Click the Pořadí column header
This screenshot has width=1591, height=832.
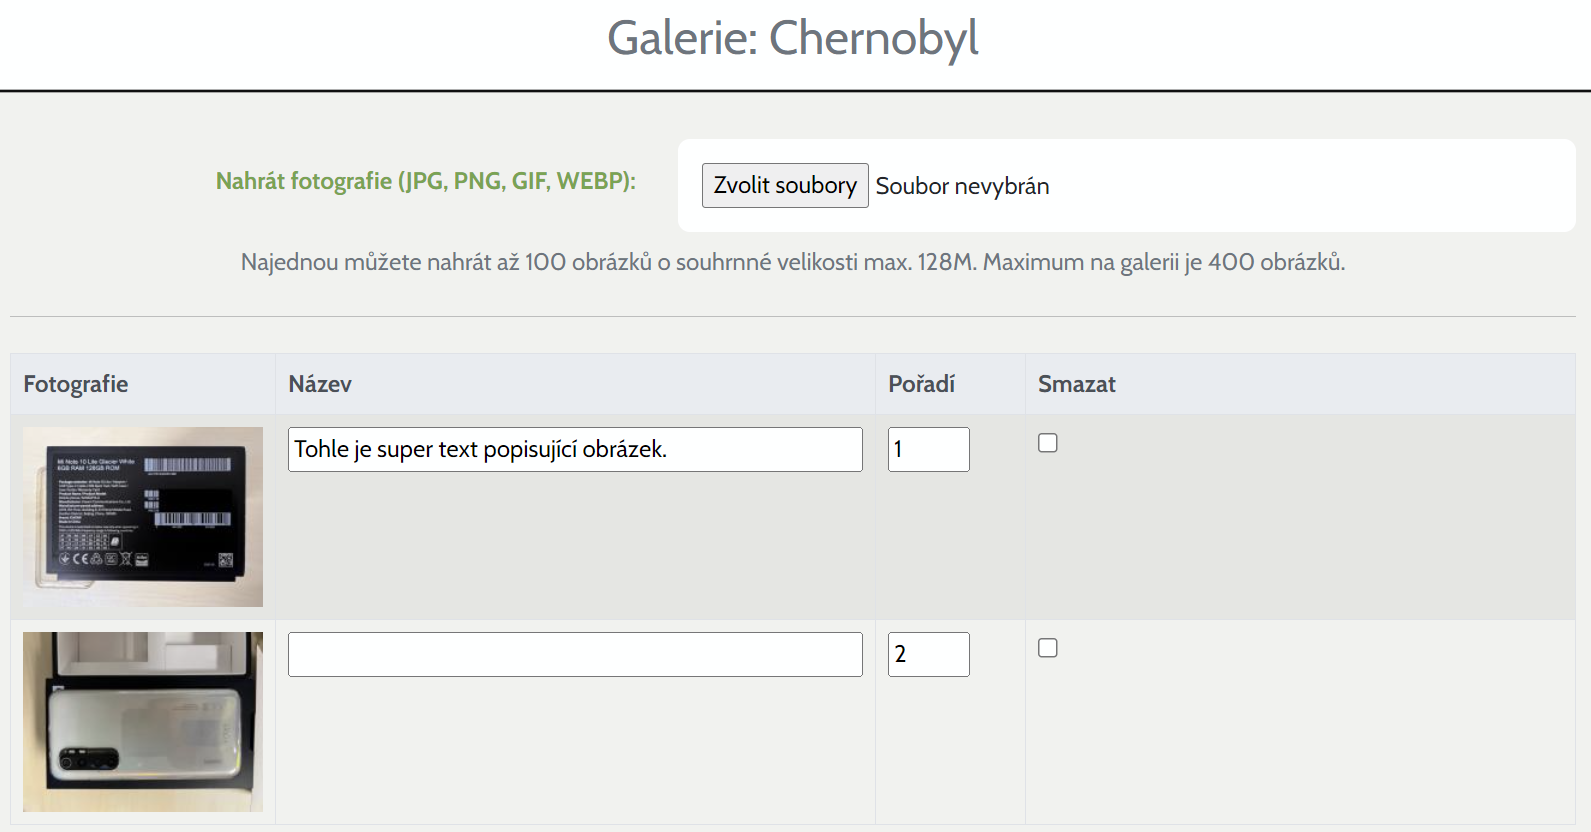pos(922,384)
